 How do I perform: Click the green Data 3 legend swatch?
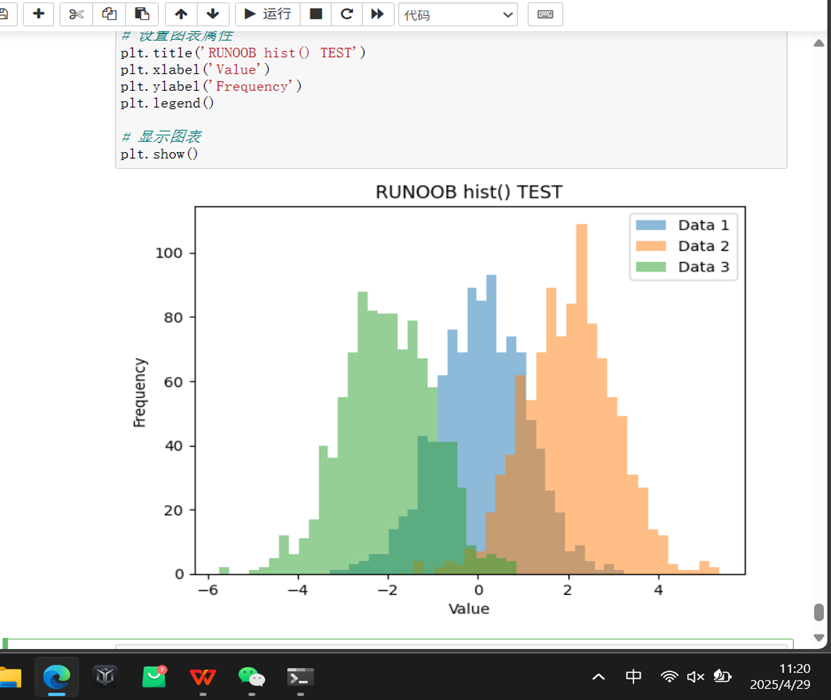point(651,267)
